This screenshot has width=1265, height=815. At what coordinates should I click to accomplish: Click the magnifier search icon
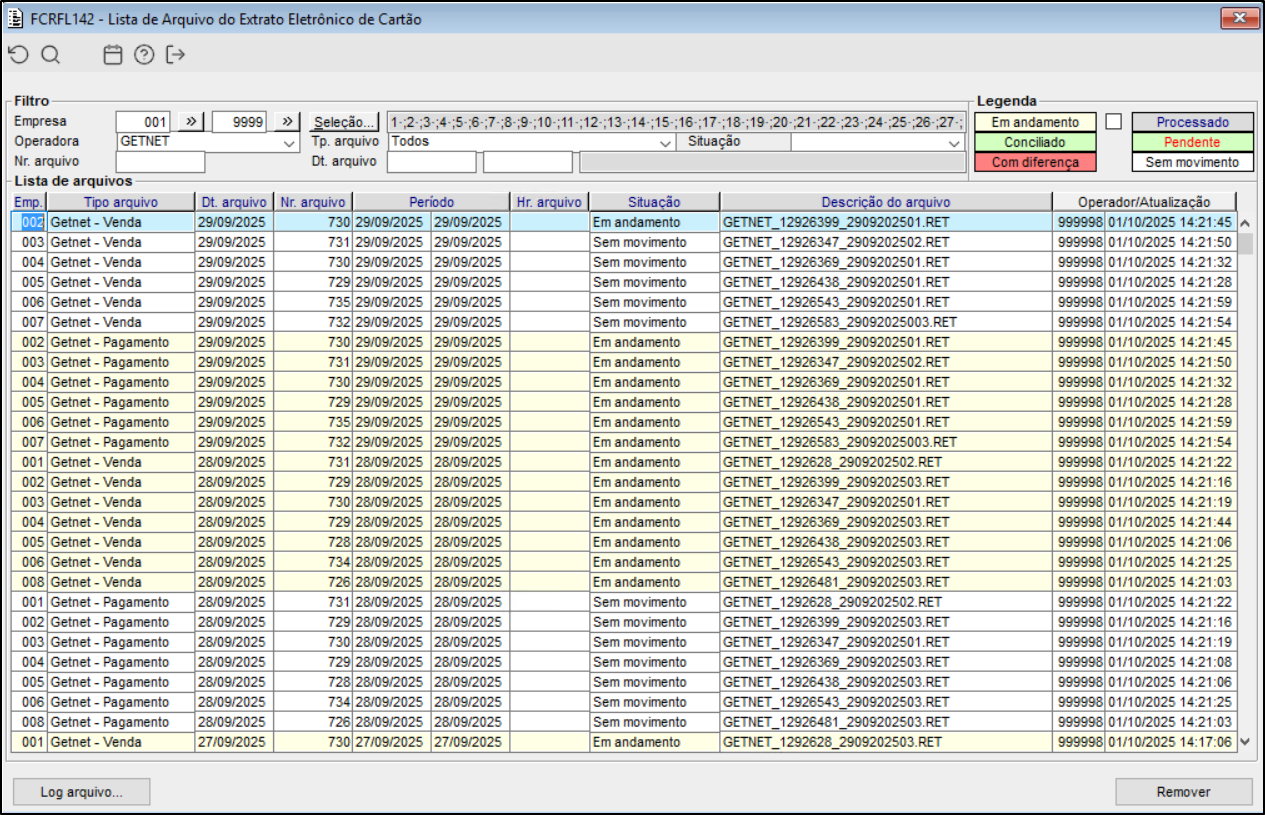50,55
